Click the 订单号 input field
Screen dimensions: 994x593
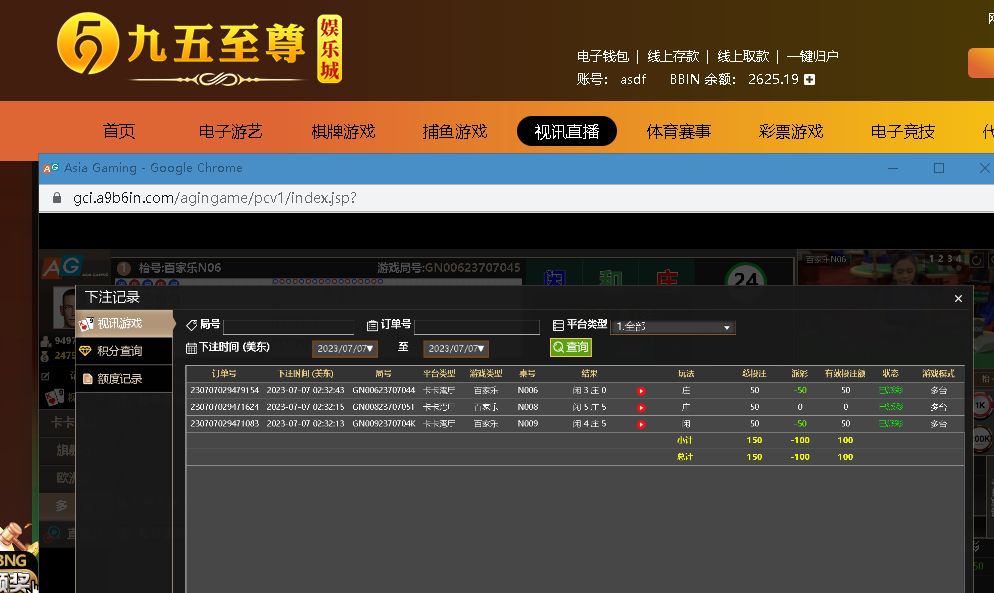476,326
